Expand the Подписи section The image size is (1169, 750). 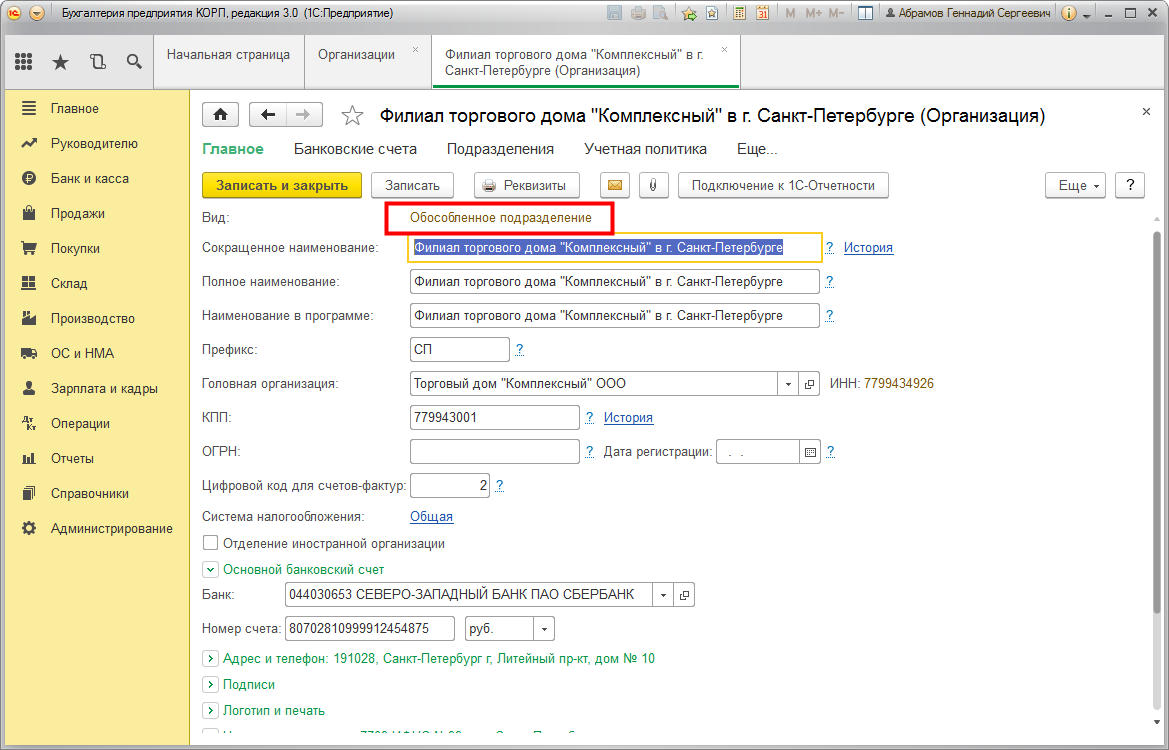coord(209,684)
